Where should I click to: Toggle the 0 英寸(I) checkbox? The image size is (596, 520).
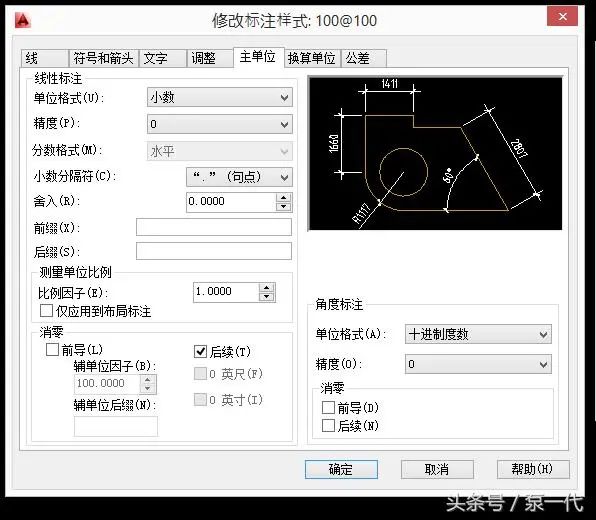[200, 400]
